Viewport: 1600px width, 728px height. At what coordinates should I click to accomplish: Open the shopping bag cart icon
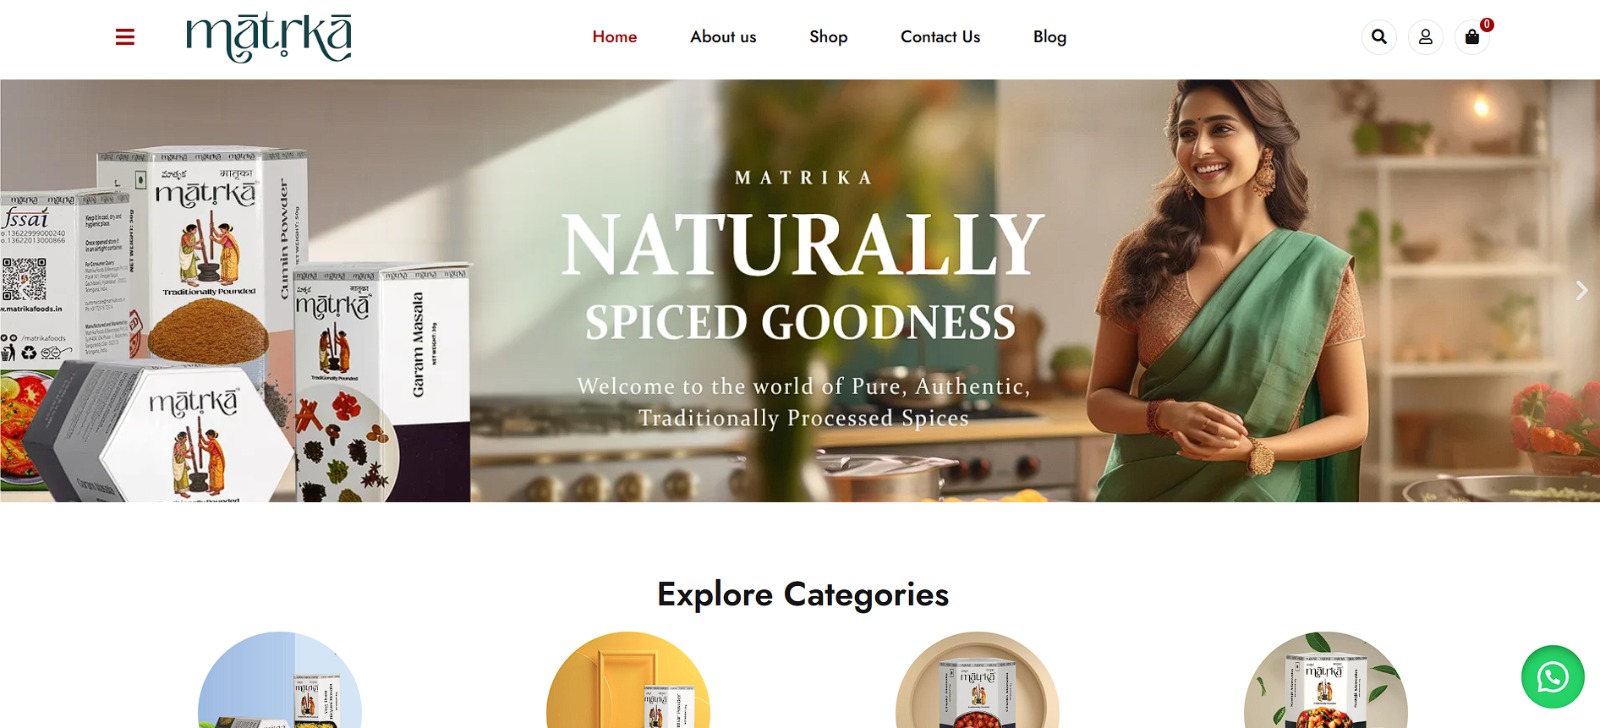pos(1472,37)
